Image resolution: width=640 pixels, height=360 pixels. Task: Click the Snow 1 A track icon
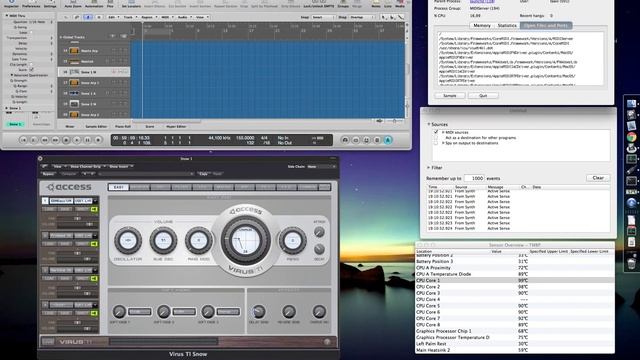coord(74,93)
